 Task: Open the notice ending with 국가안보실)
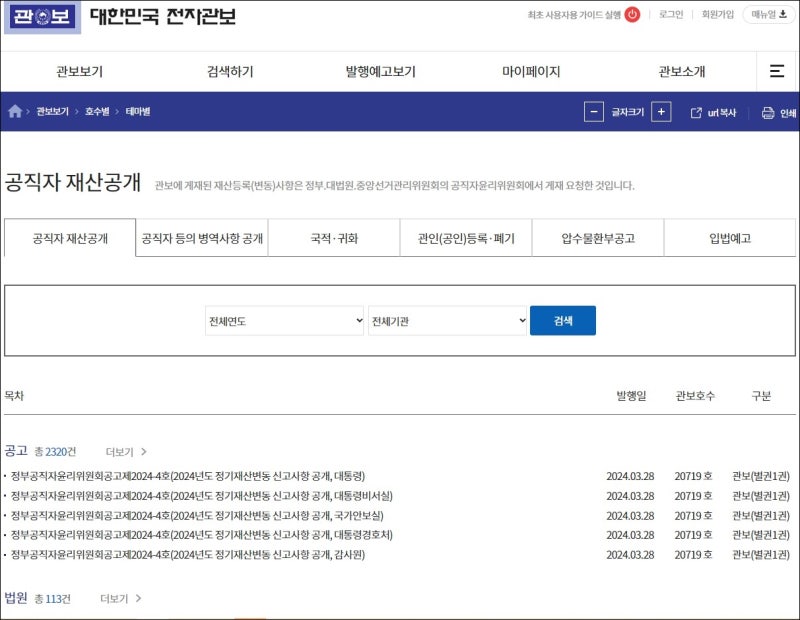pyautogui.click(x=197, y=516)
